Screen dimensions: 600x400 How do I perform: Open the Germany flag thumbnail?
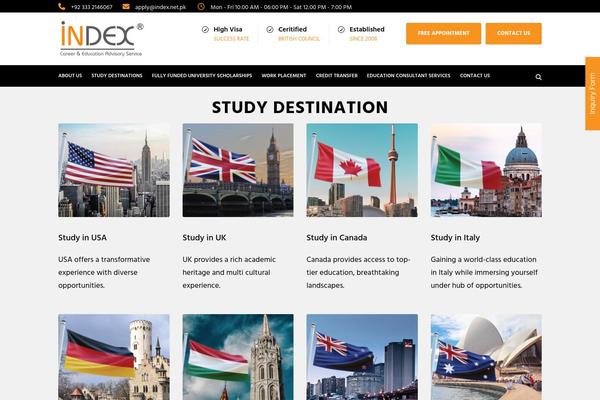coord(114,357)
